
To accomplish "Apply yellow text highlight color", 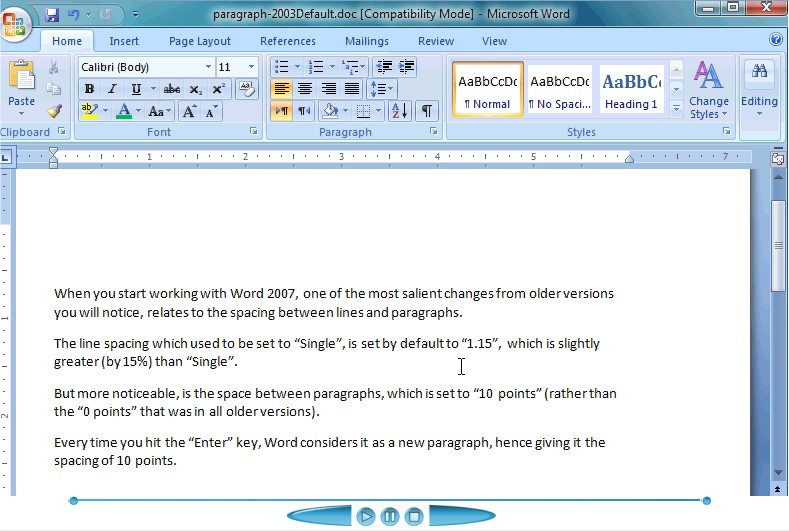I will pyautogui.click(x=90, y=111).
